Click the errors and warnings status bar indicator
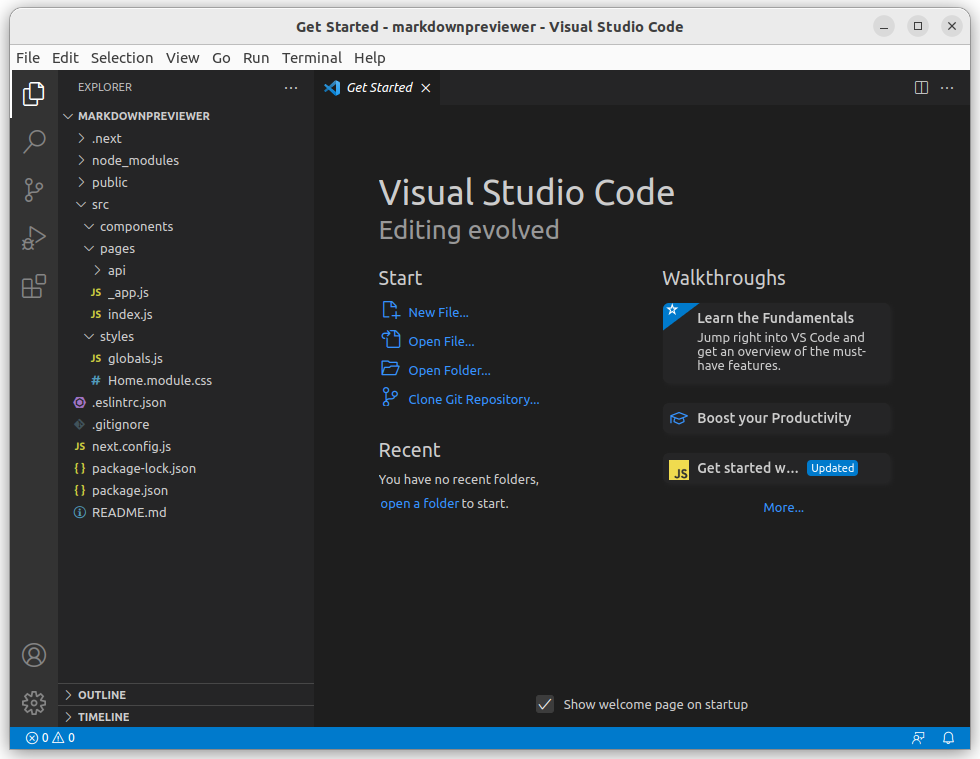The image size is (980, 759). coord(50,738)
